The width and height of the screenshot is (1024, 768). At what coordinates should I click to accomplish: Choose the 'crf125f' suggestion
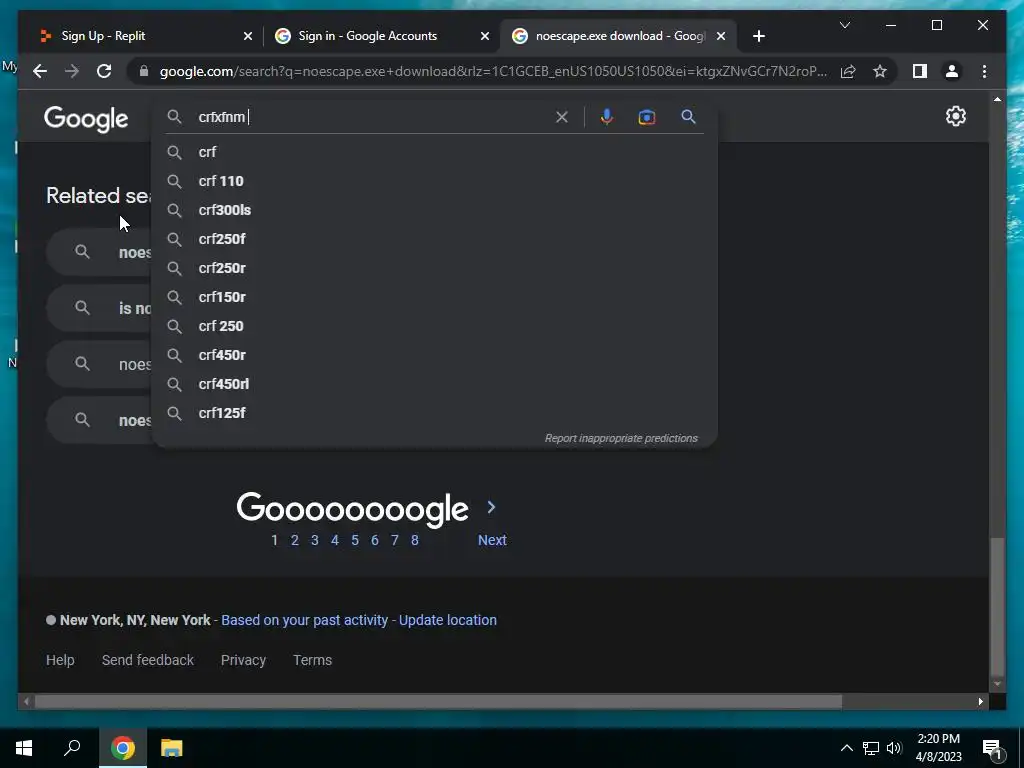[434, 413]
